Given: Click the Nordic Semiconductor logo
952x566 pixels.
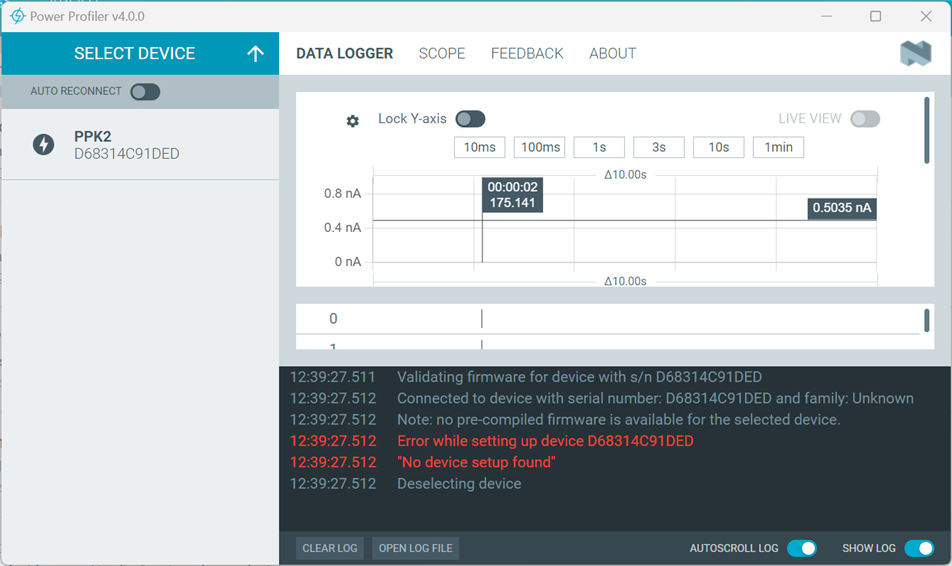Looking at the screenshot, I should pos(916,53).
